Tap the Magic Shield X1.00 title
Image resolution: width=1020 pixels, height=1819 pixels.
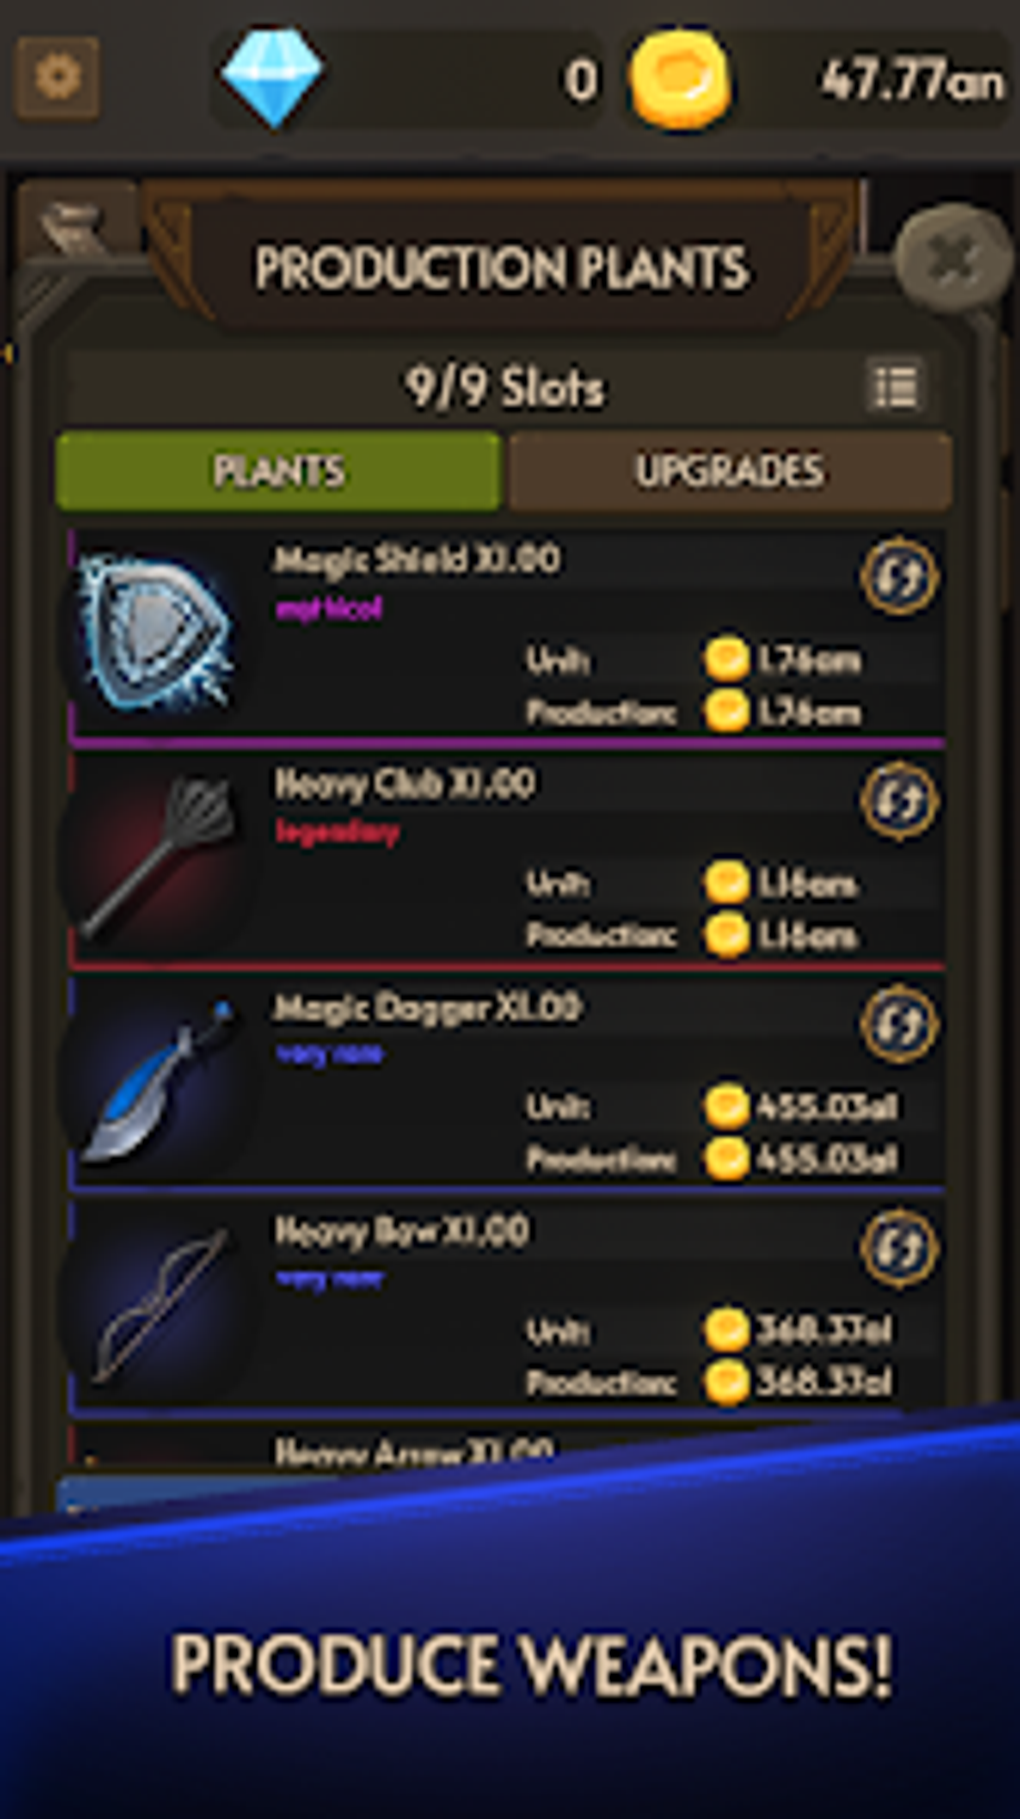(x=417, y=559)
